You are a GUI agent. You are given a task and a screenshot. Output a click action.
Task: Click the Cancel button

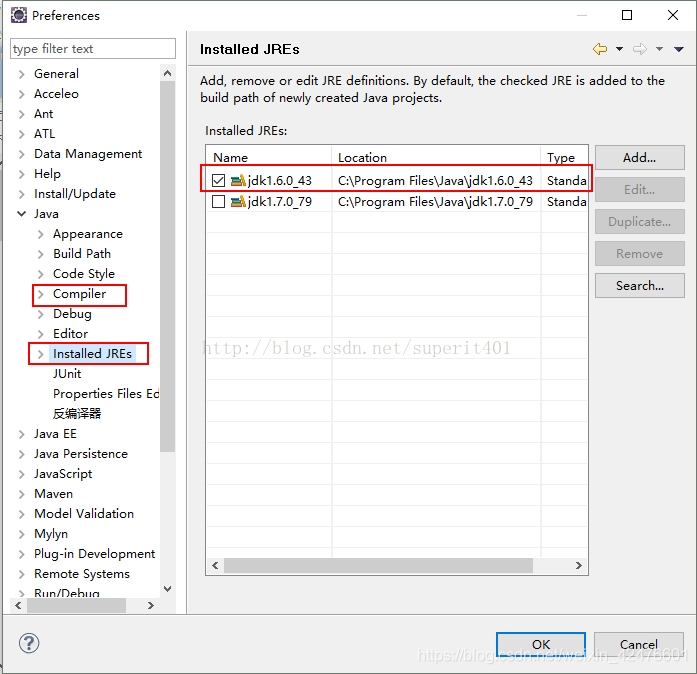638,644
